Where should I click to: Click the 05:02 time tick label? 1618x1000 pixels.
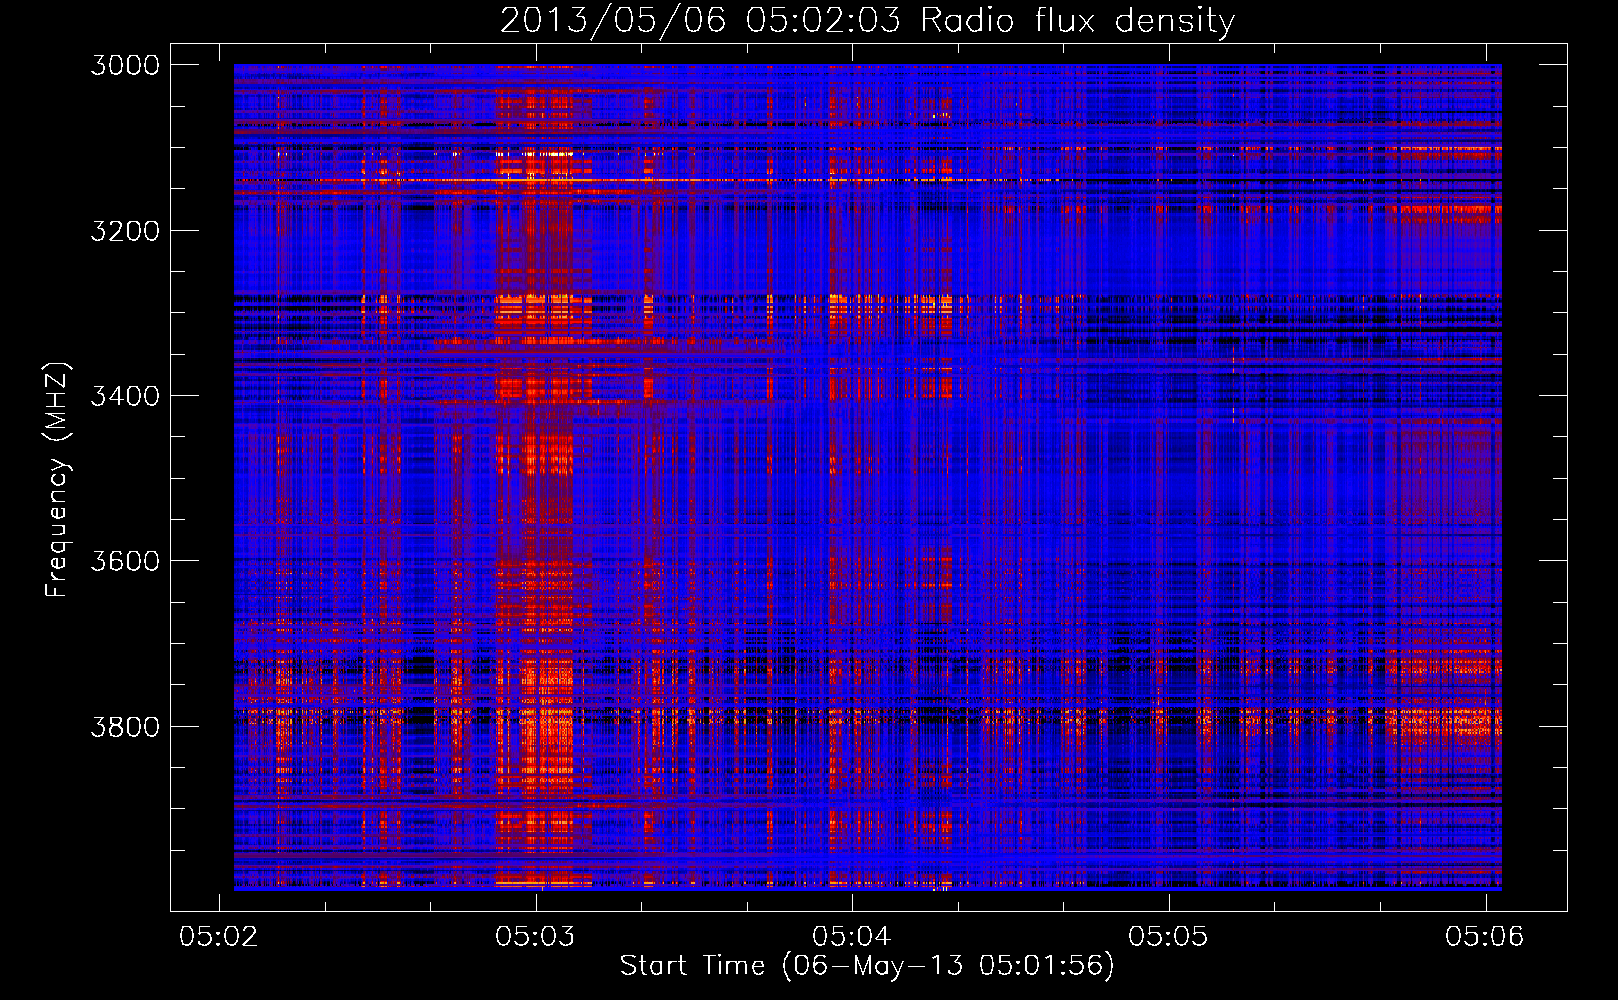tap(219, 936)
